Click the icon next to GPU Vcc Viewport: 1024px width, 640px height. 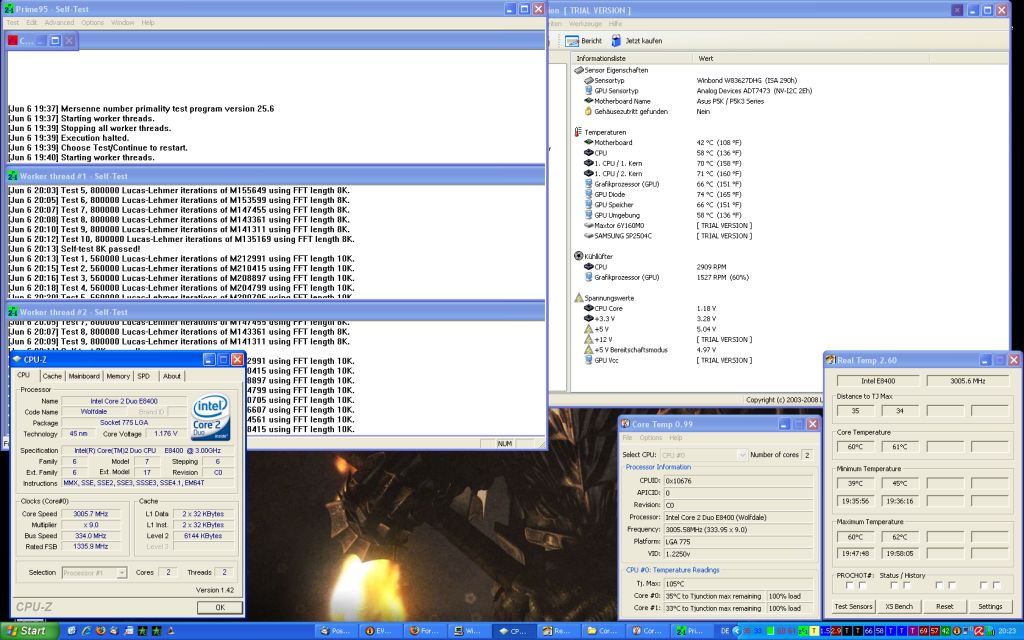[x=588, y=360]
